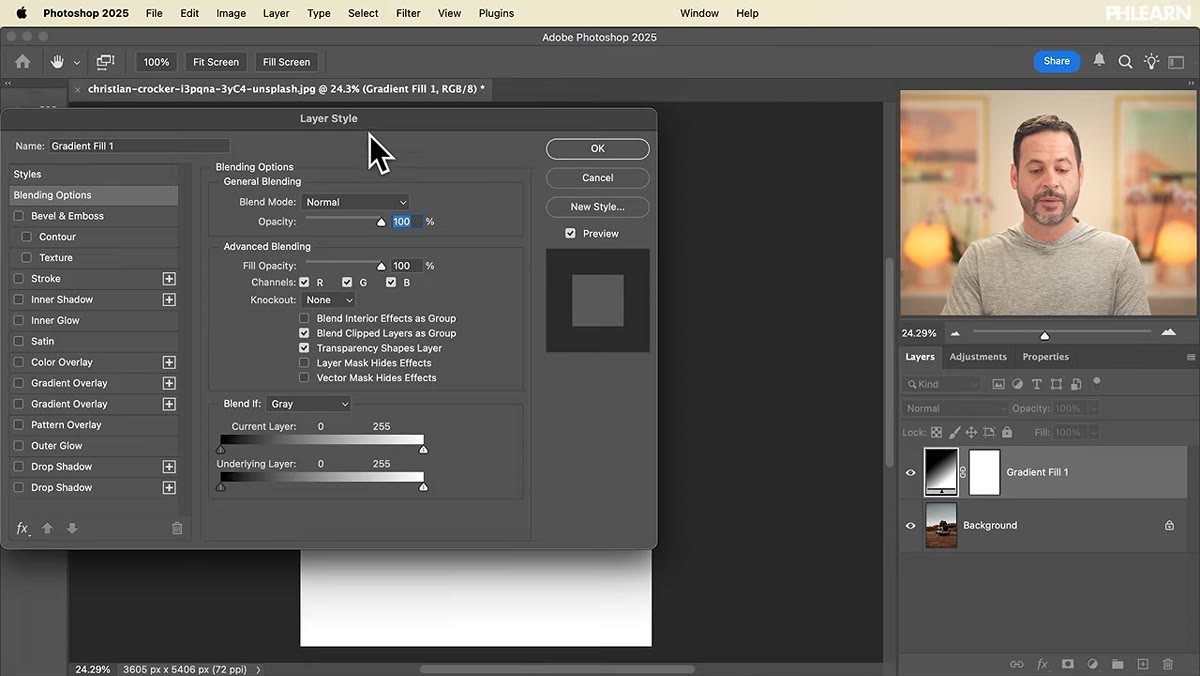Click delete layer trash icon in Layers panel
The width and height of the screenshot is (1200, 676).
tap(1168, 664)
